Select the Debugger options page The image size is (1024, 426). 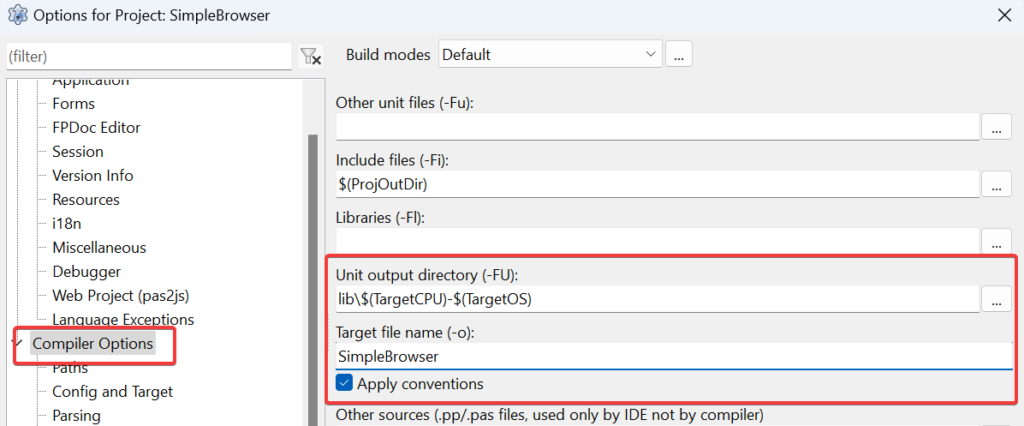tap(86, 272)
